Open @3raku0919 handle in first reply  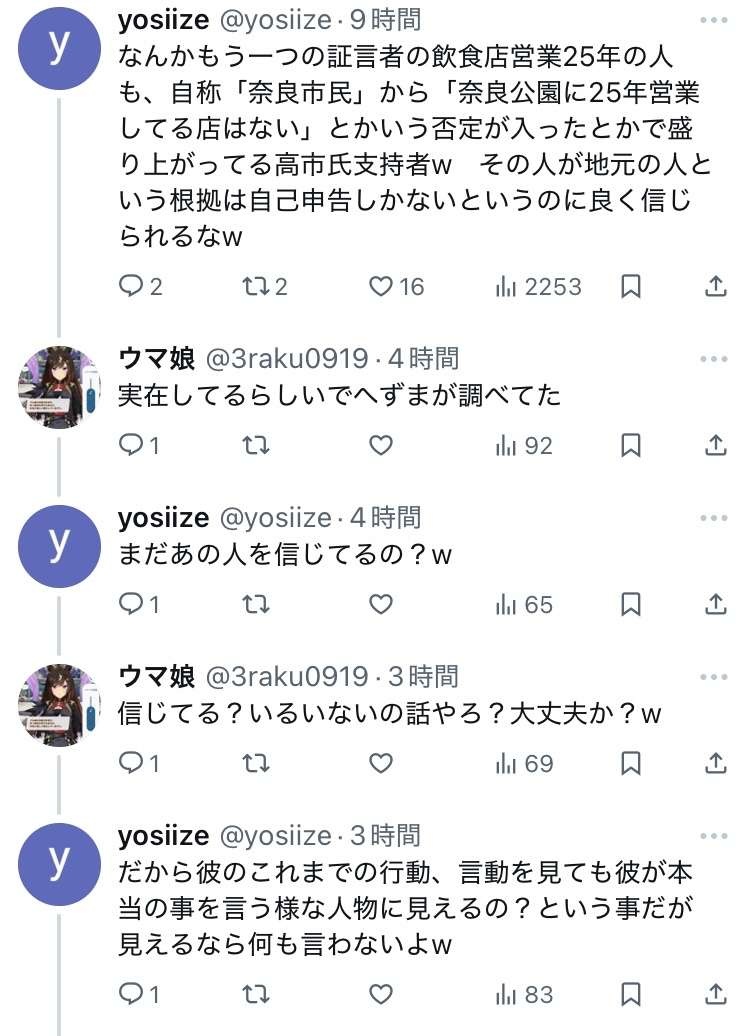pos(287,358)
